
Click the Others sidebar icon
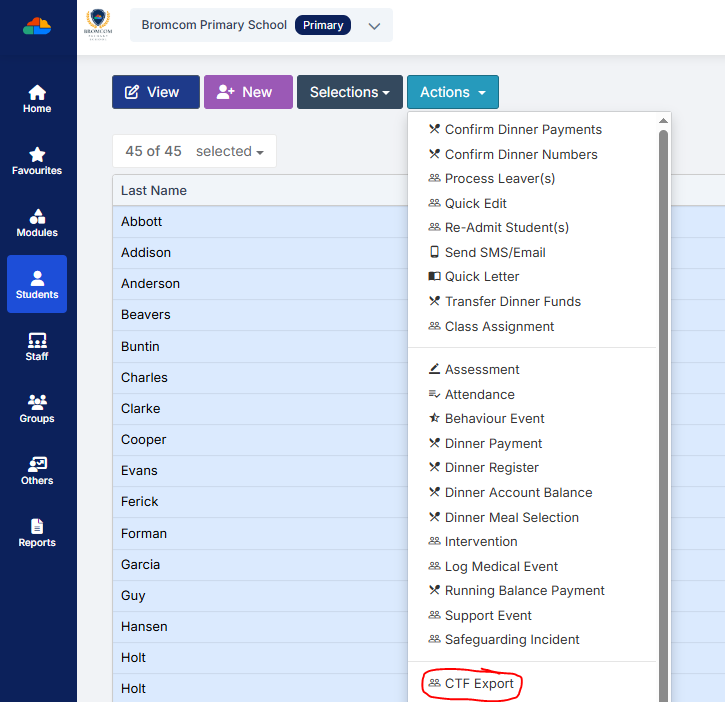click(37, 470)
